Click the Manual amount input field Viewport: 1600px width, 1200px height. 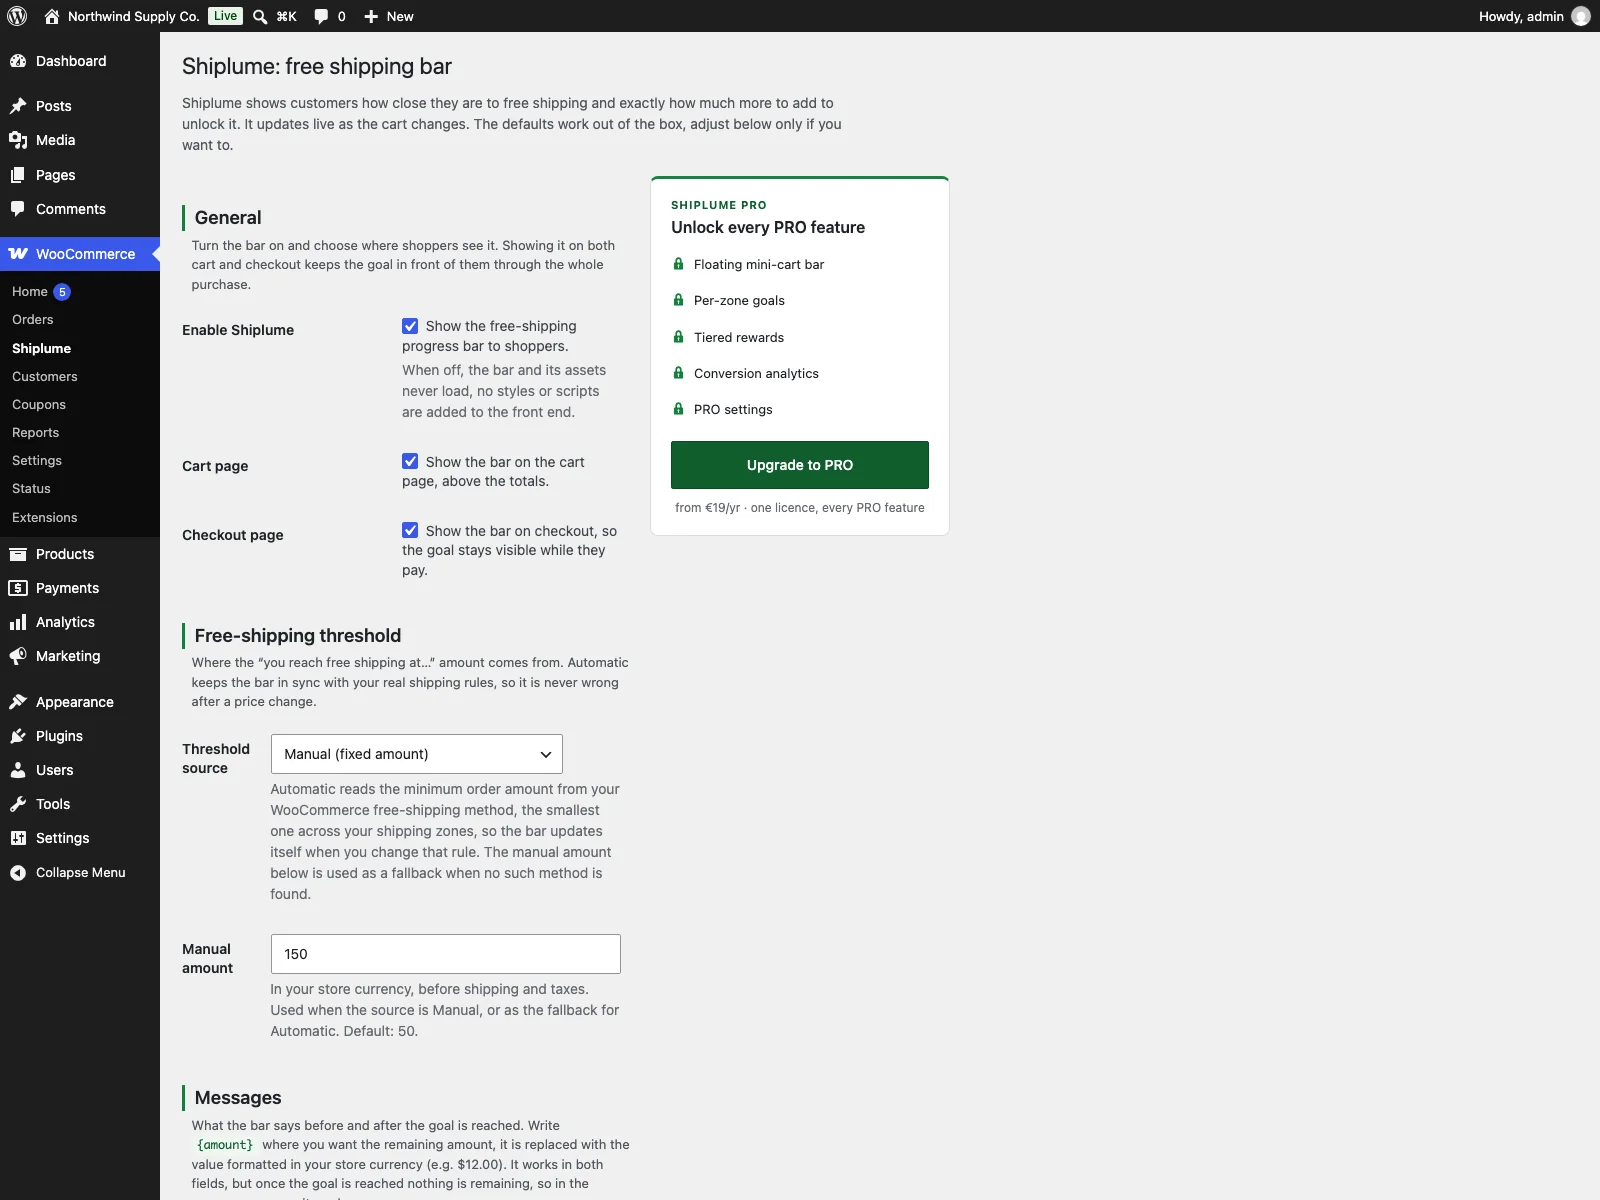pos(446,954)
